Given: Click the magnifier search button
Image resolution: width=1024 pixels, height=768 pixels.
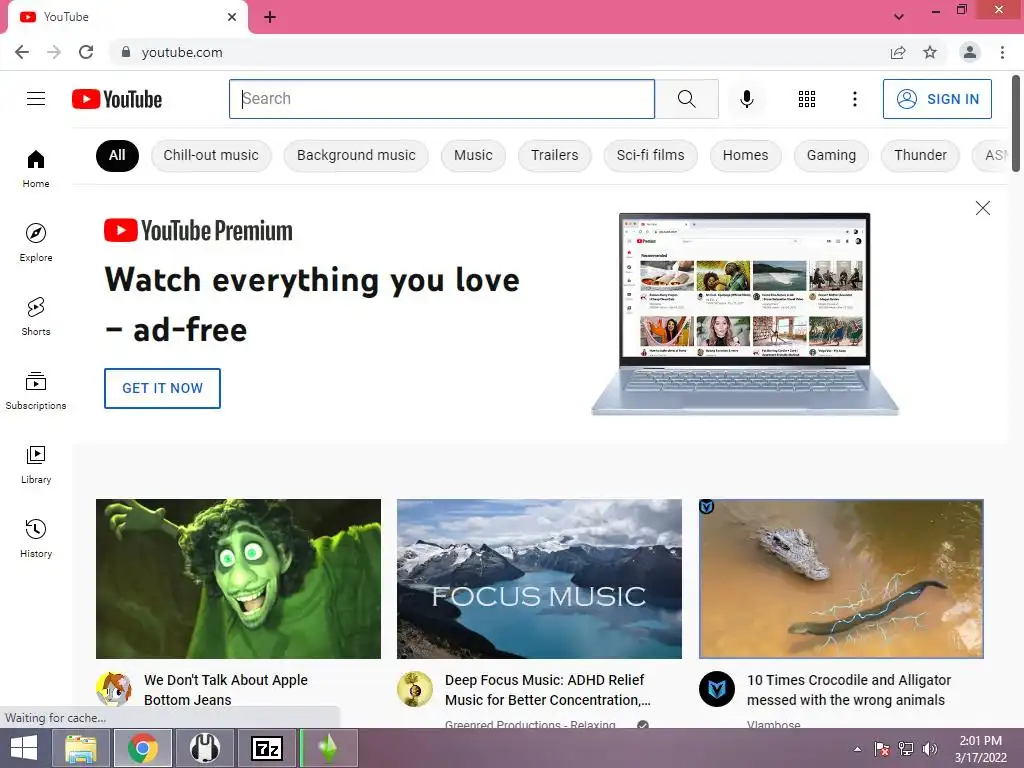Looking at the screenshot, I should (x=686, y=99).
